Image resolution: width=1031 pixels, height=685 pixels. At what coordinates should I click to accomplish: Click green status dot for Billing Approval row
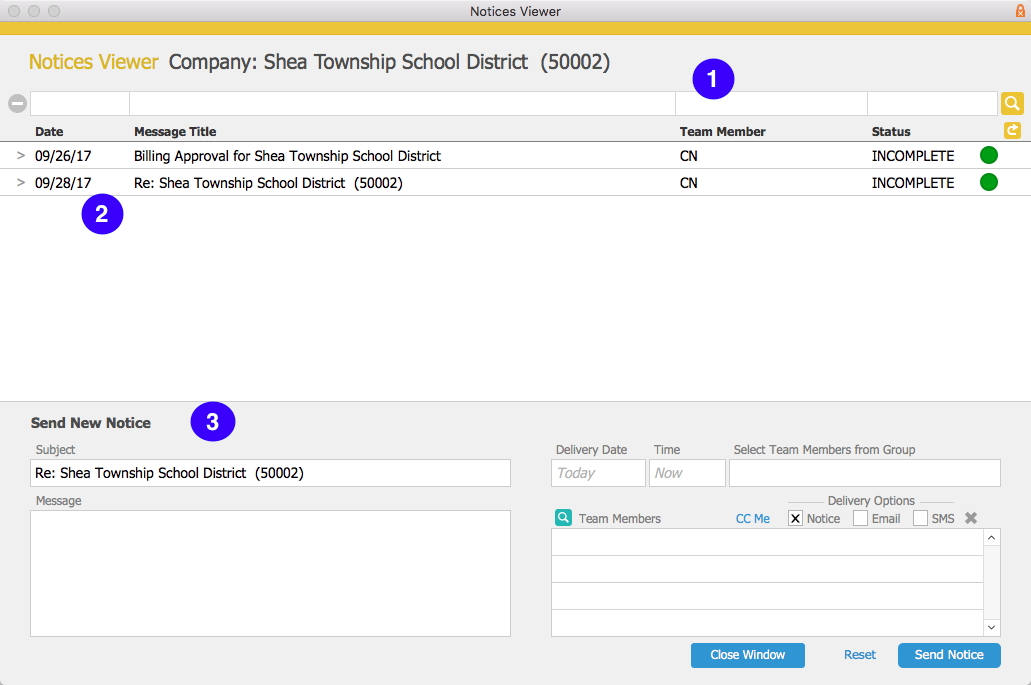click(988, 155)
